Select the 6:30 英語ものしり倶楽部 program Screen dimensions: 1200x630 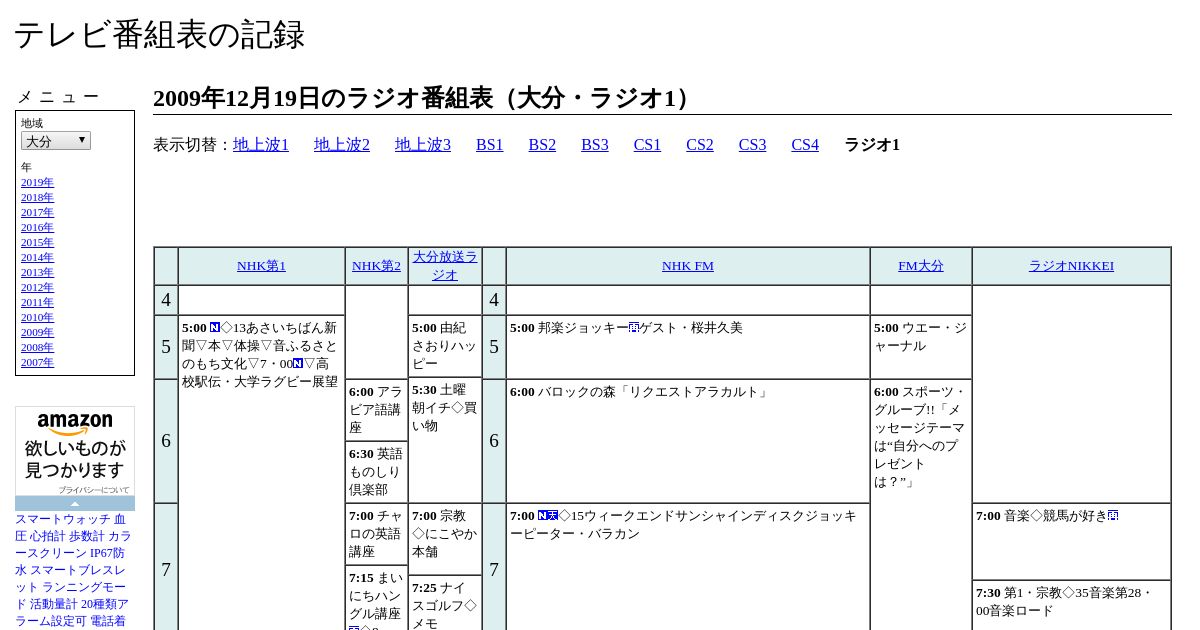(x=376, y=472)
